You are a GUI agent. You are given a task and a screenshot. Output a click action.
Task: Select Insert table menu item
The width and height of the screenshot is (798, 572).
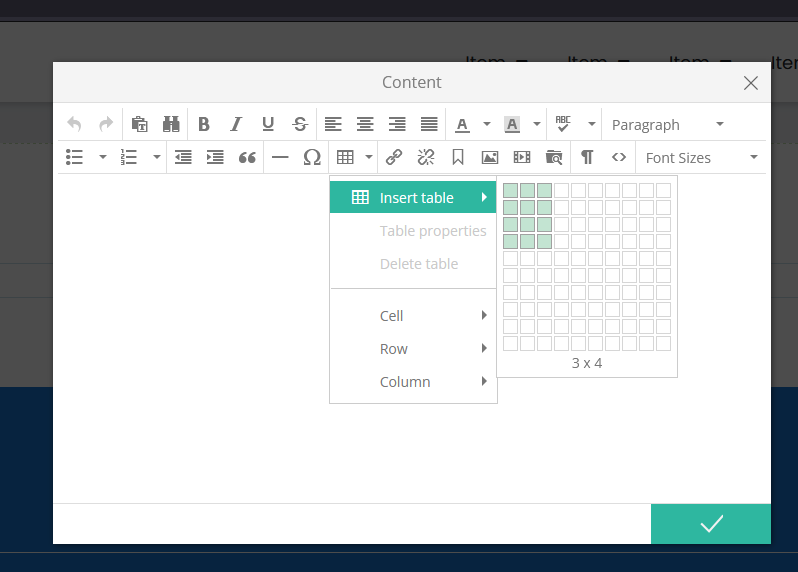(x=413, y=197)
